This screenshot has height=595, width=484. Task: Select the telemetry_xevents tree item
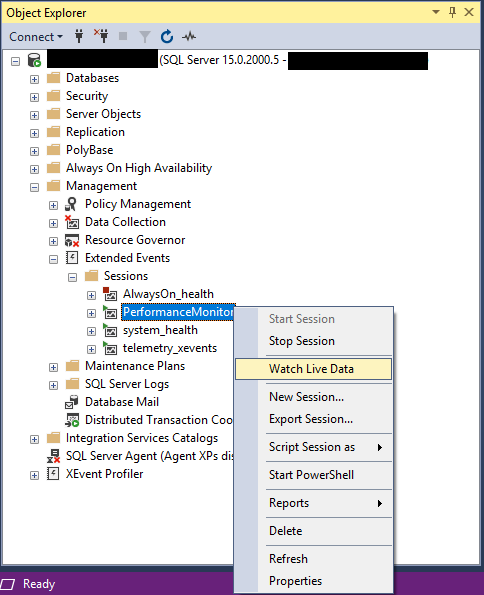tap(170, 348)
